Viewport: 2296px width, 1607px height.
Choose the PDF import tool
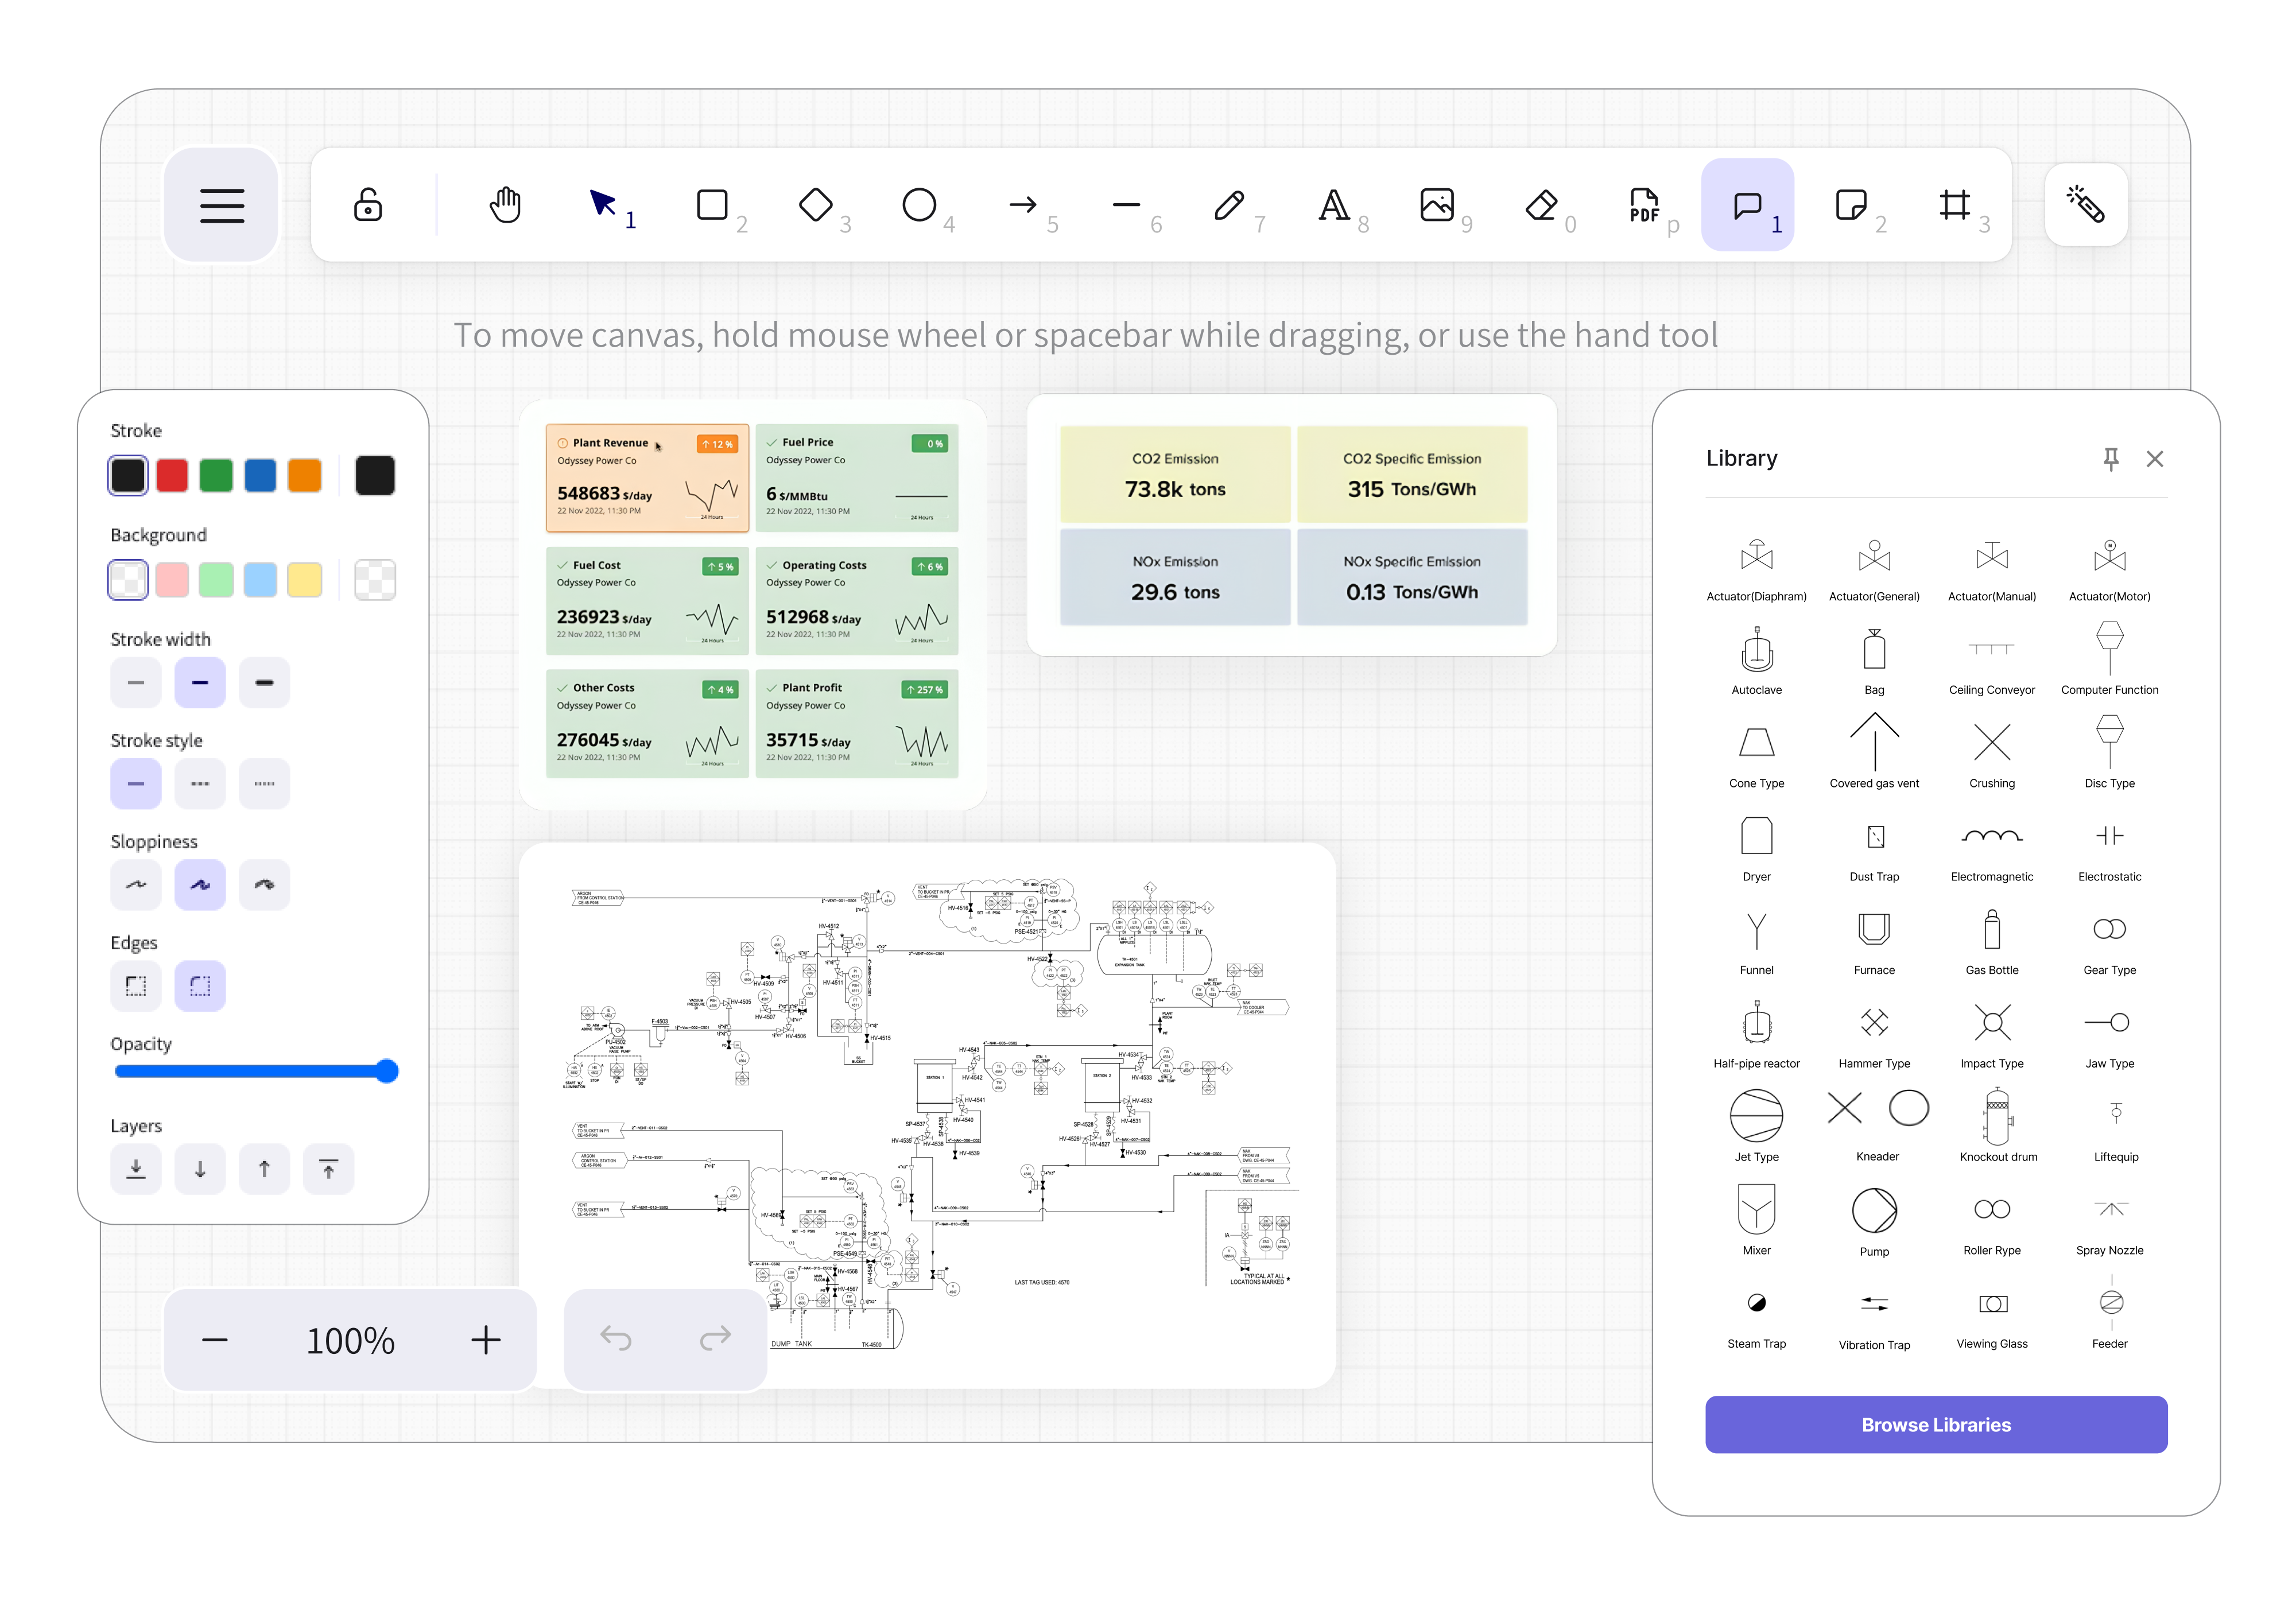[x=1644, y=205]
